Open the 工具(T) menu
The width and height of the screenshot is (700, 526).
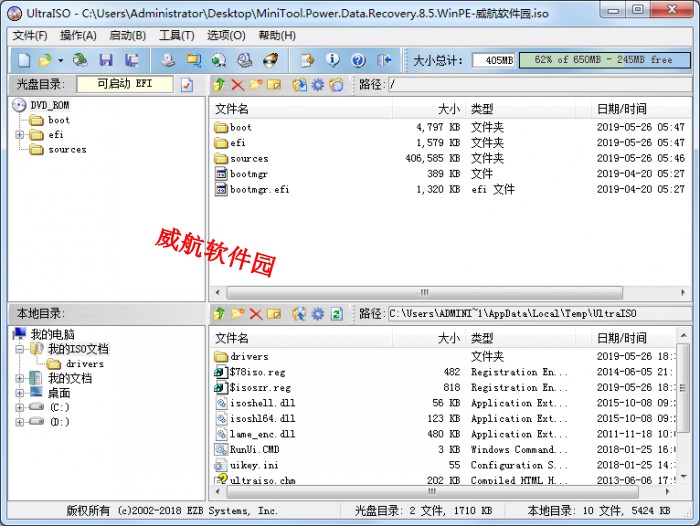[x=176, y=35]
